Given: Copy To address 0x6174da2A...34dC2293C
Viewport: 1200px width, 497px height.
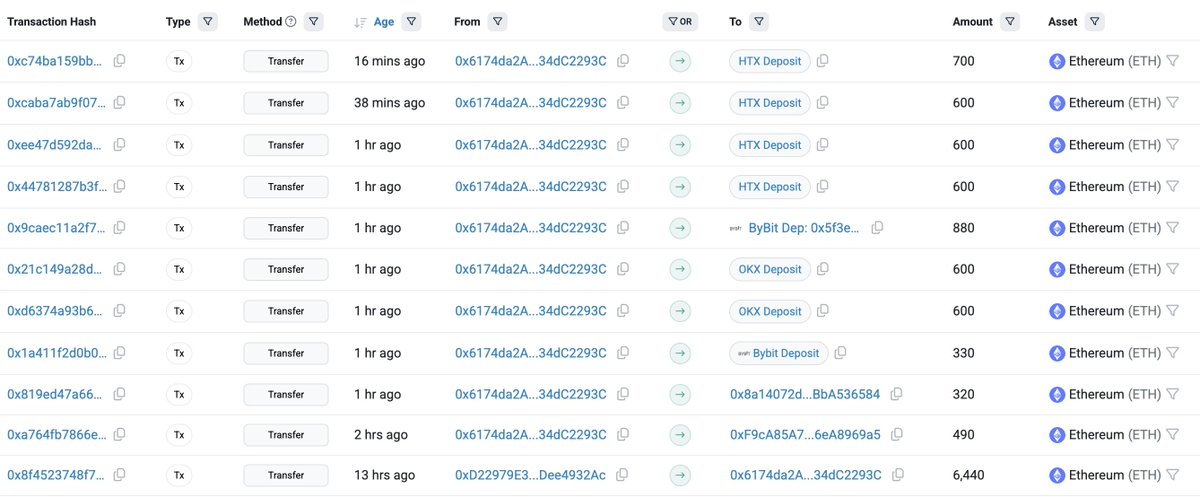Looking at the screenshot, I should [897, 475].
